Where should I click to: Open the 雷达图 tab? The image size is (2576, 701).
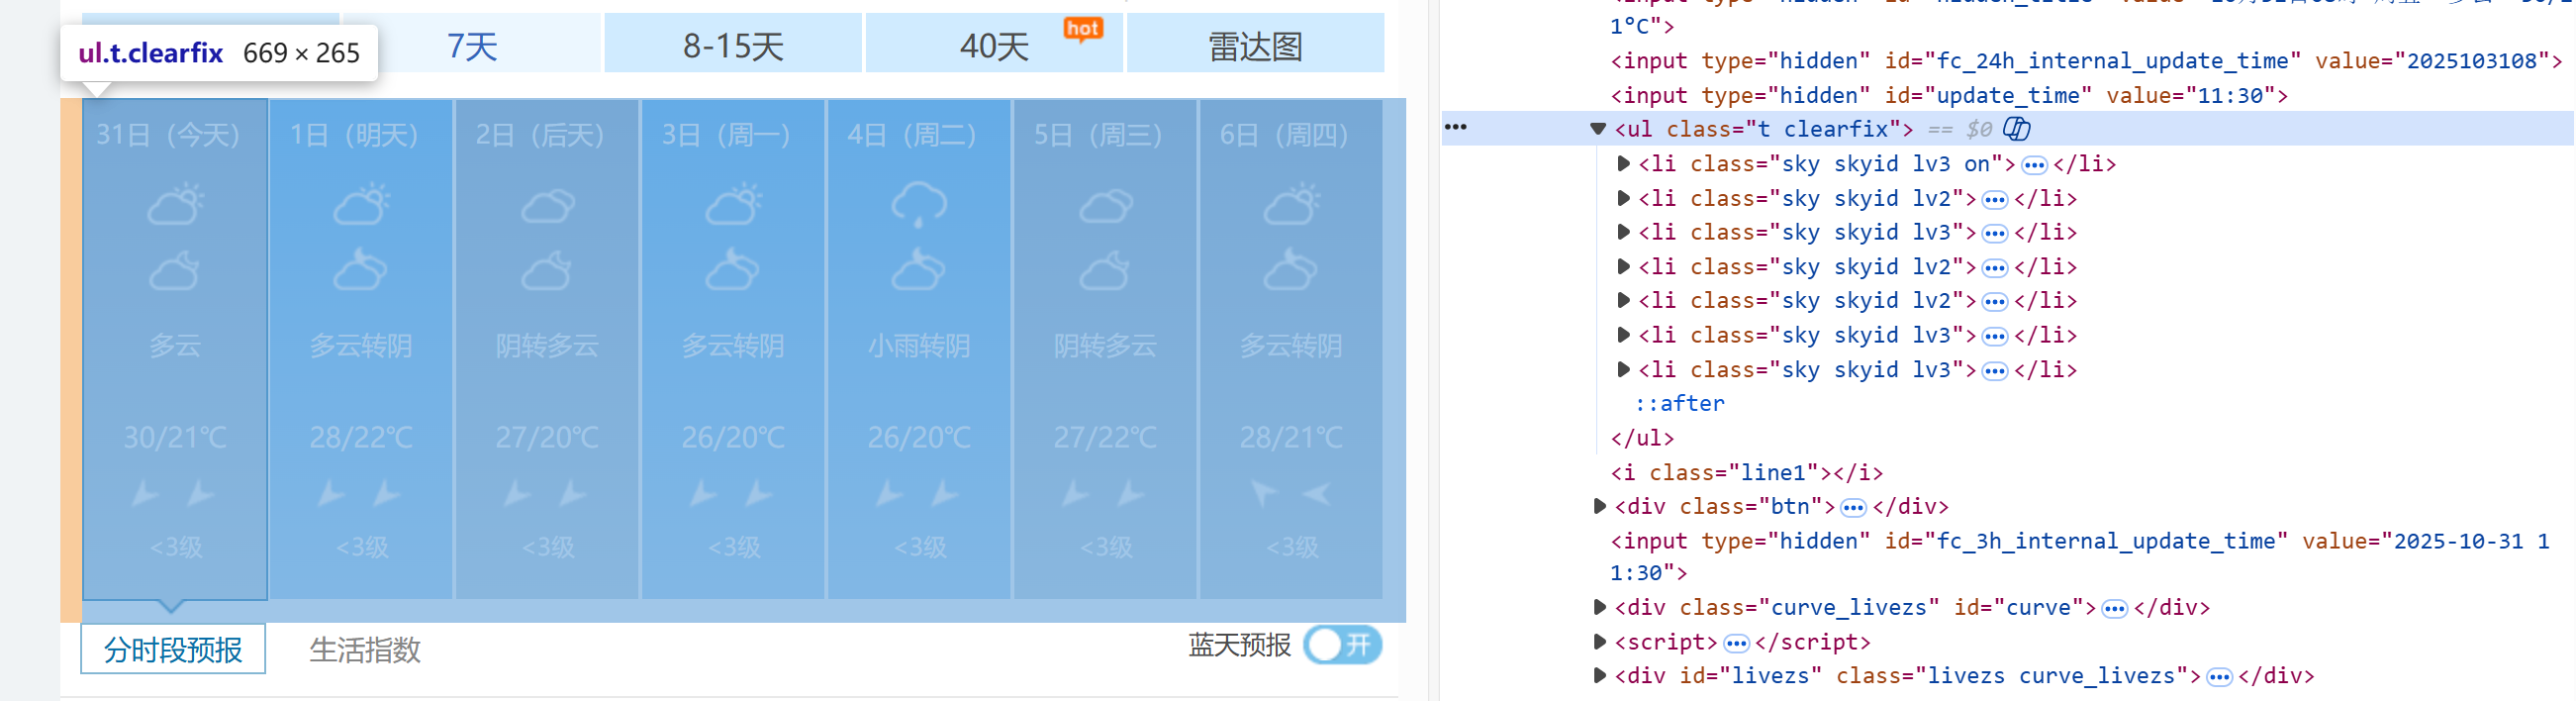click(x=1255, y=46)
